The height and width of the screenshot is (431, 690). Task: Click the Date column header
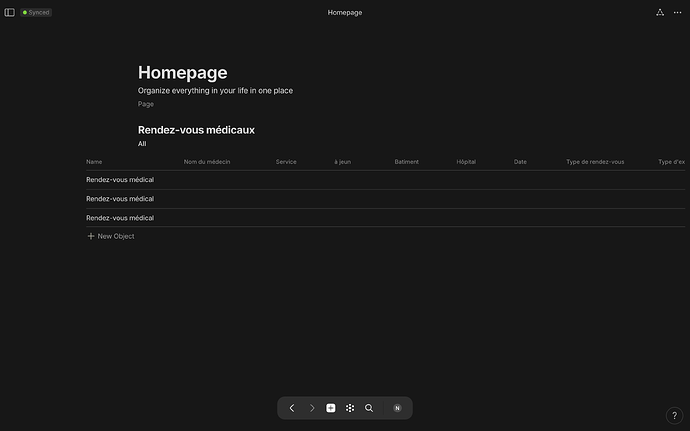coord(520,162)
